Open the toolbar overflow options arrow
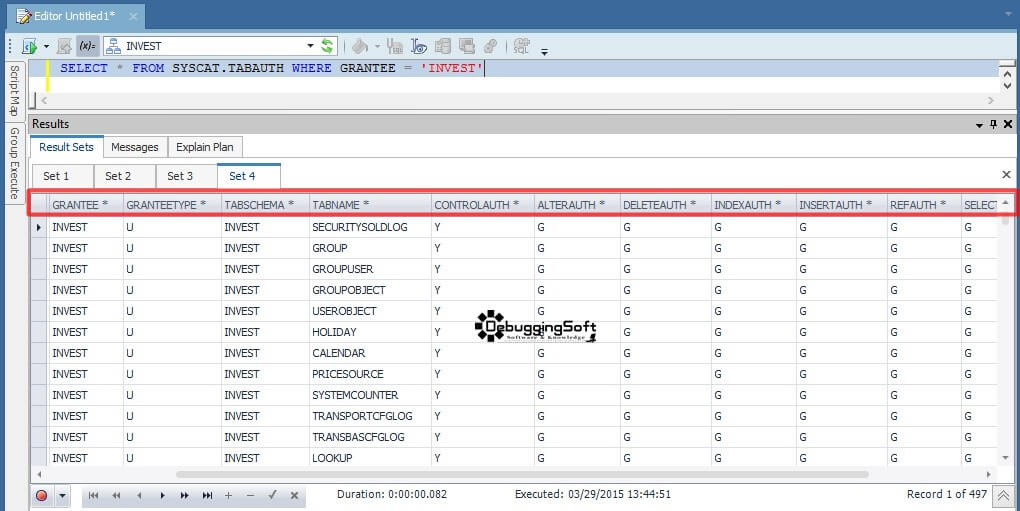This screenshot has width=1020, height=511. point(544,51)
